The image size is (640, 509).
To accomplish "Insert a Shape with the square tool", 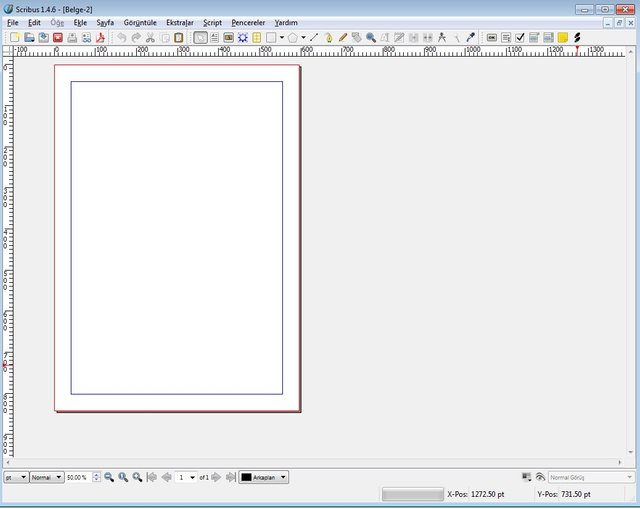I will 271,38.
